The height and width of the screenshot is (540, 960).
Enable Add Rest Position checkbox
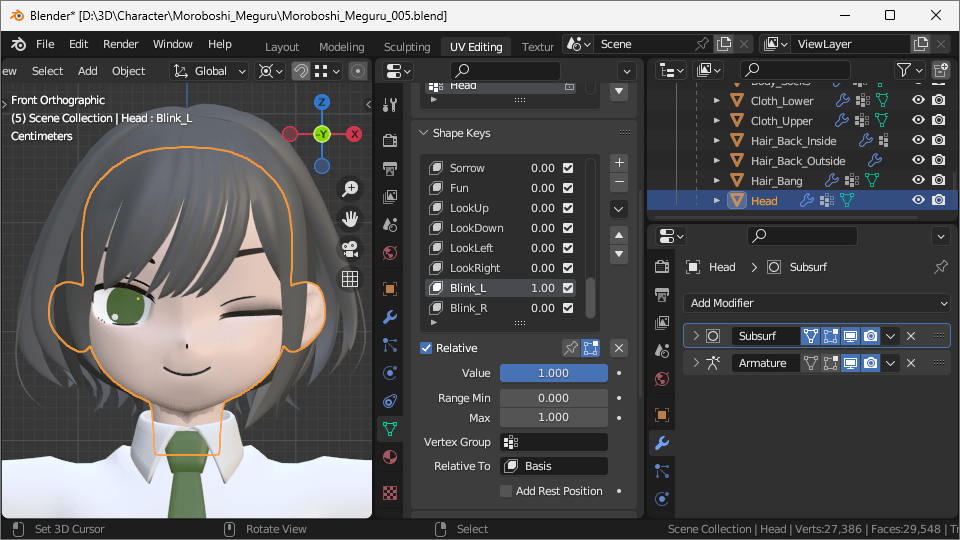[x=506, y=491]
